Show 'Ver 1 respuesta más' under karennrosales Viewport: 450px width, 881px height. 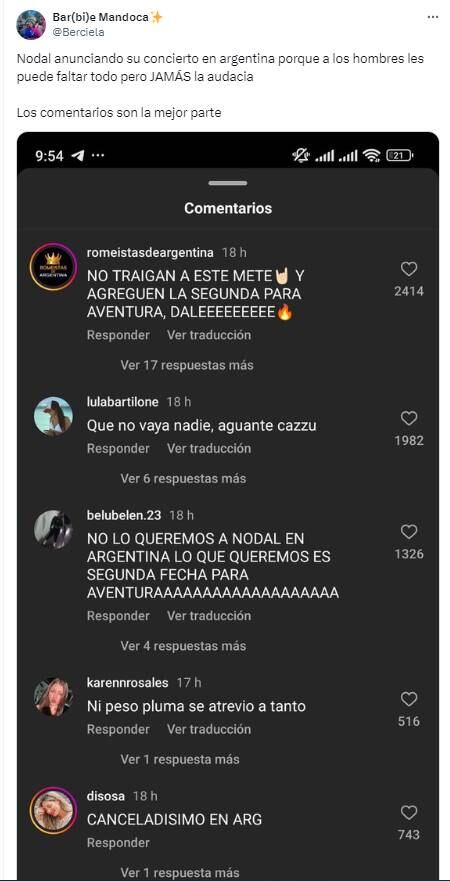(180, 760)
